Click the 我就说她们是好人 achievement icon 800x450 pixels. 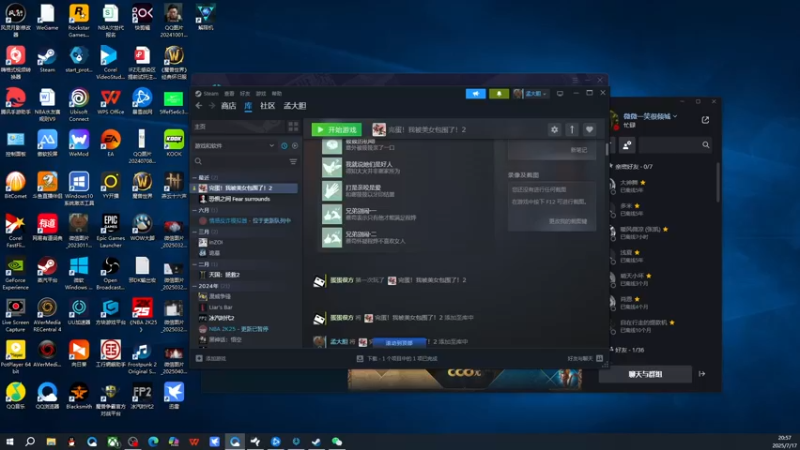click(x=332, y=167)
